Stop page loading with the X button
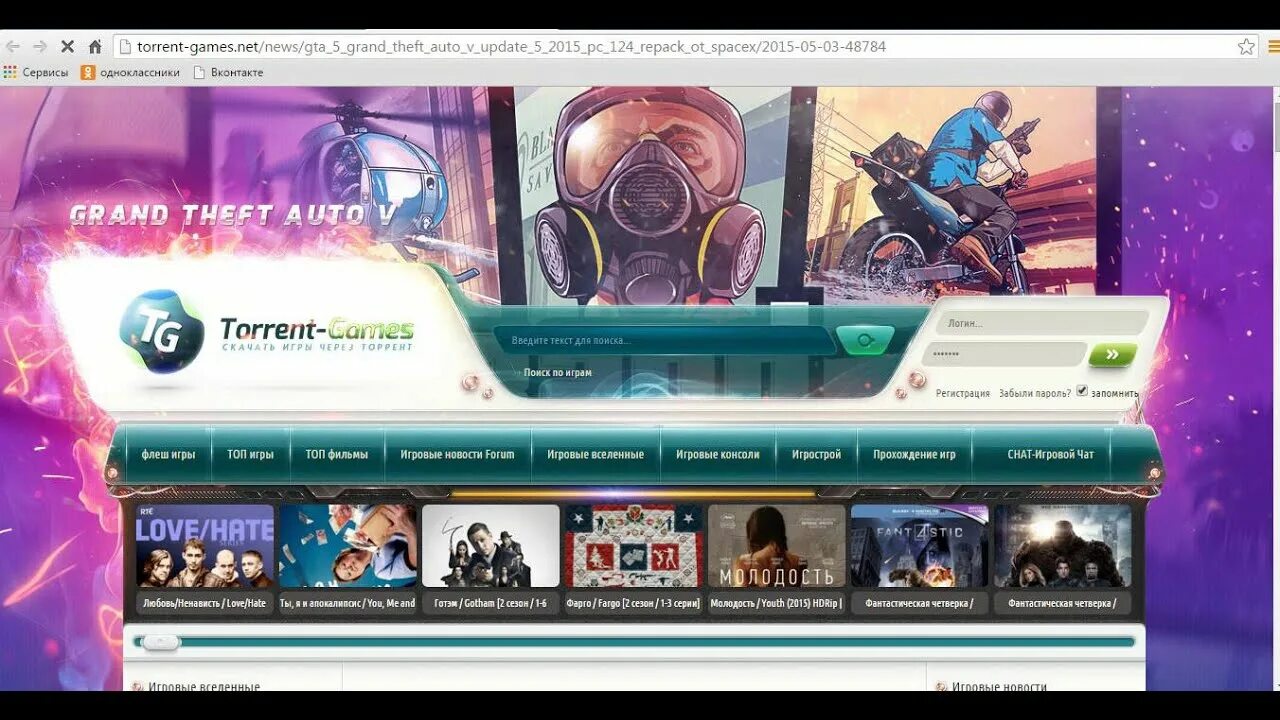This screenshot has height=720, width=1280. pyautogui.click(x=68, y=46)
